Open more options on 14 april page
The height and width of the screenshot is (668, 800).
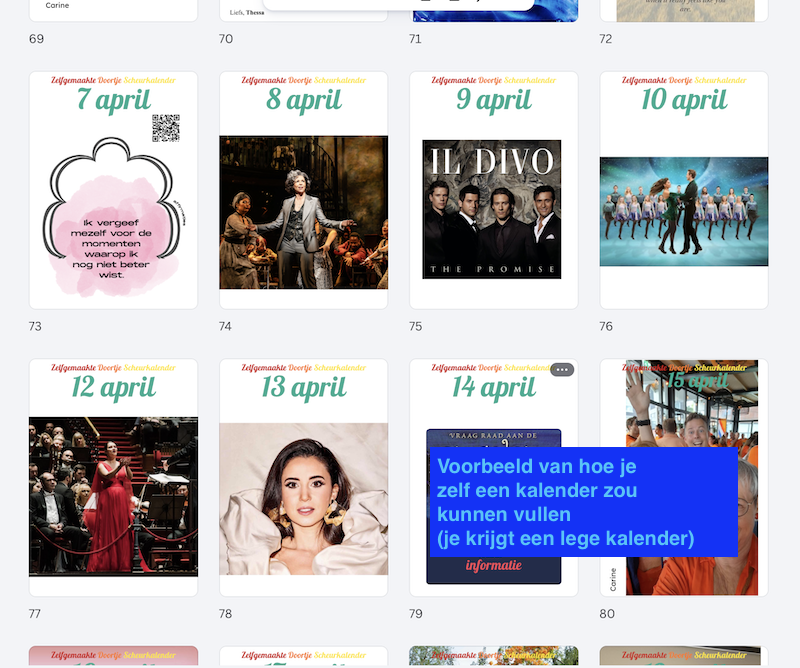click(562, 370)
